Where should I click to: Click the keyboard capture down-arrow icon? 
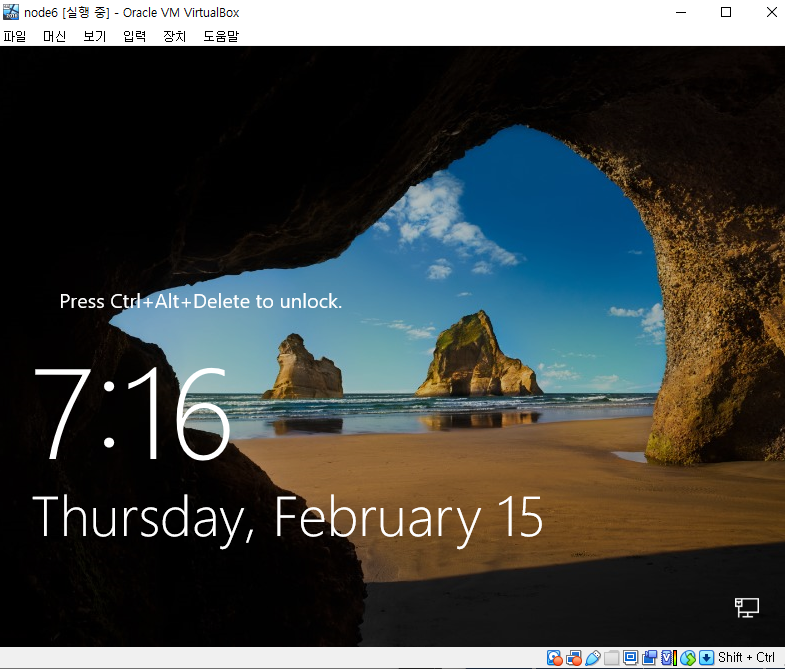(706, 657)
